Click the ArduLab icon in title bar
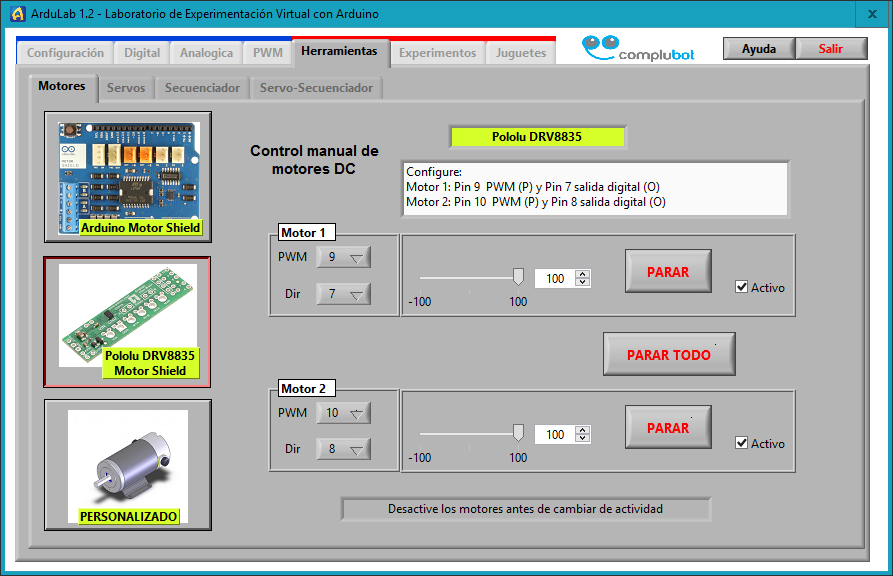893x576 pixels. (x=16, y=14)
